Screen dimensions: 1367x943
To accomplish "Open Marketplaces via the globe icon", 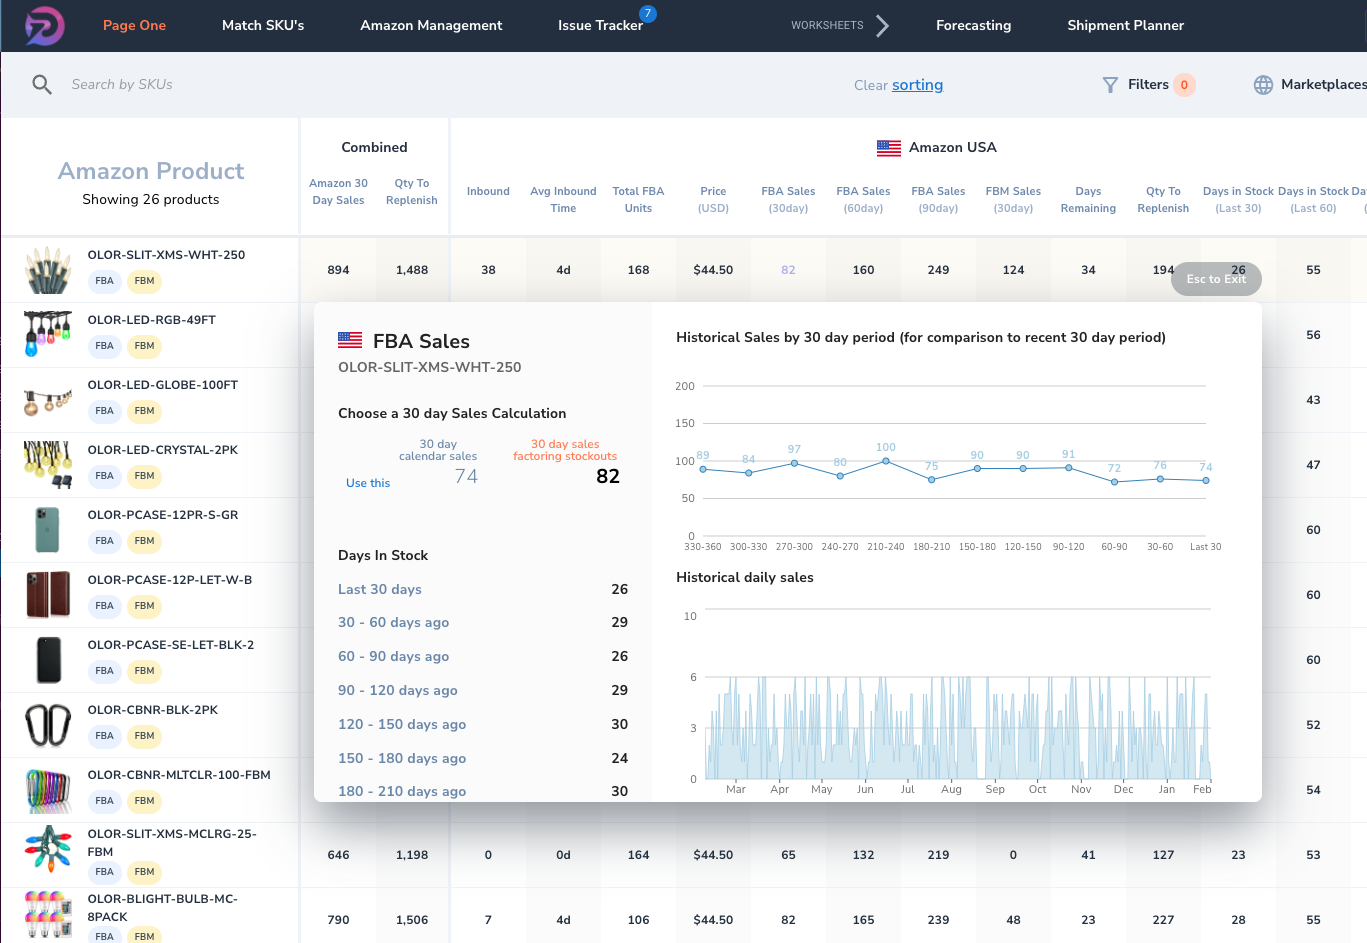I will click(x=1263, y=85).
